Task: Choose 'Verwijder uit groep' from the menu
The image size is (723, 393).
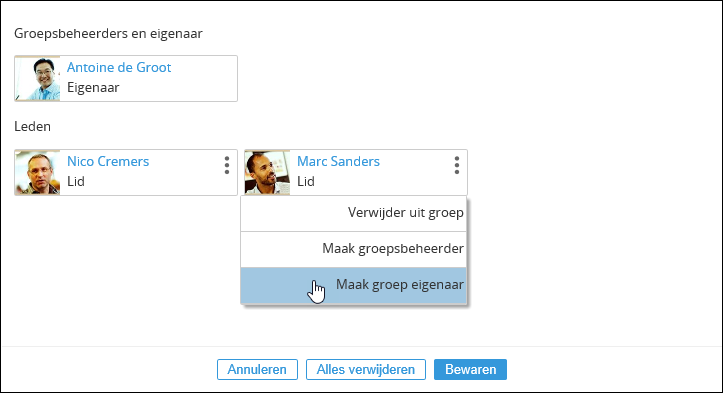Action: (354, 213)
